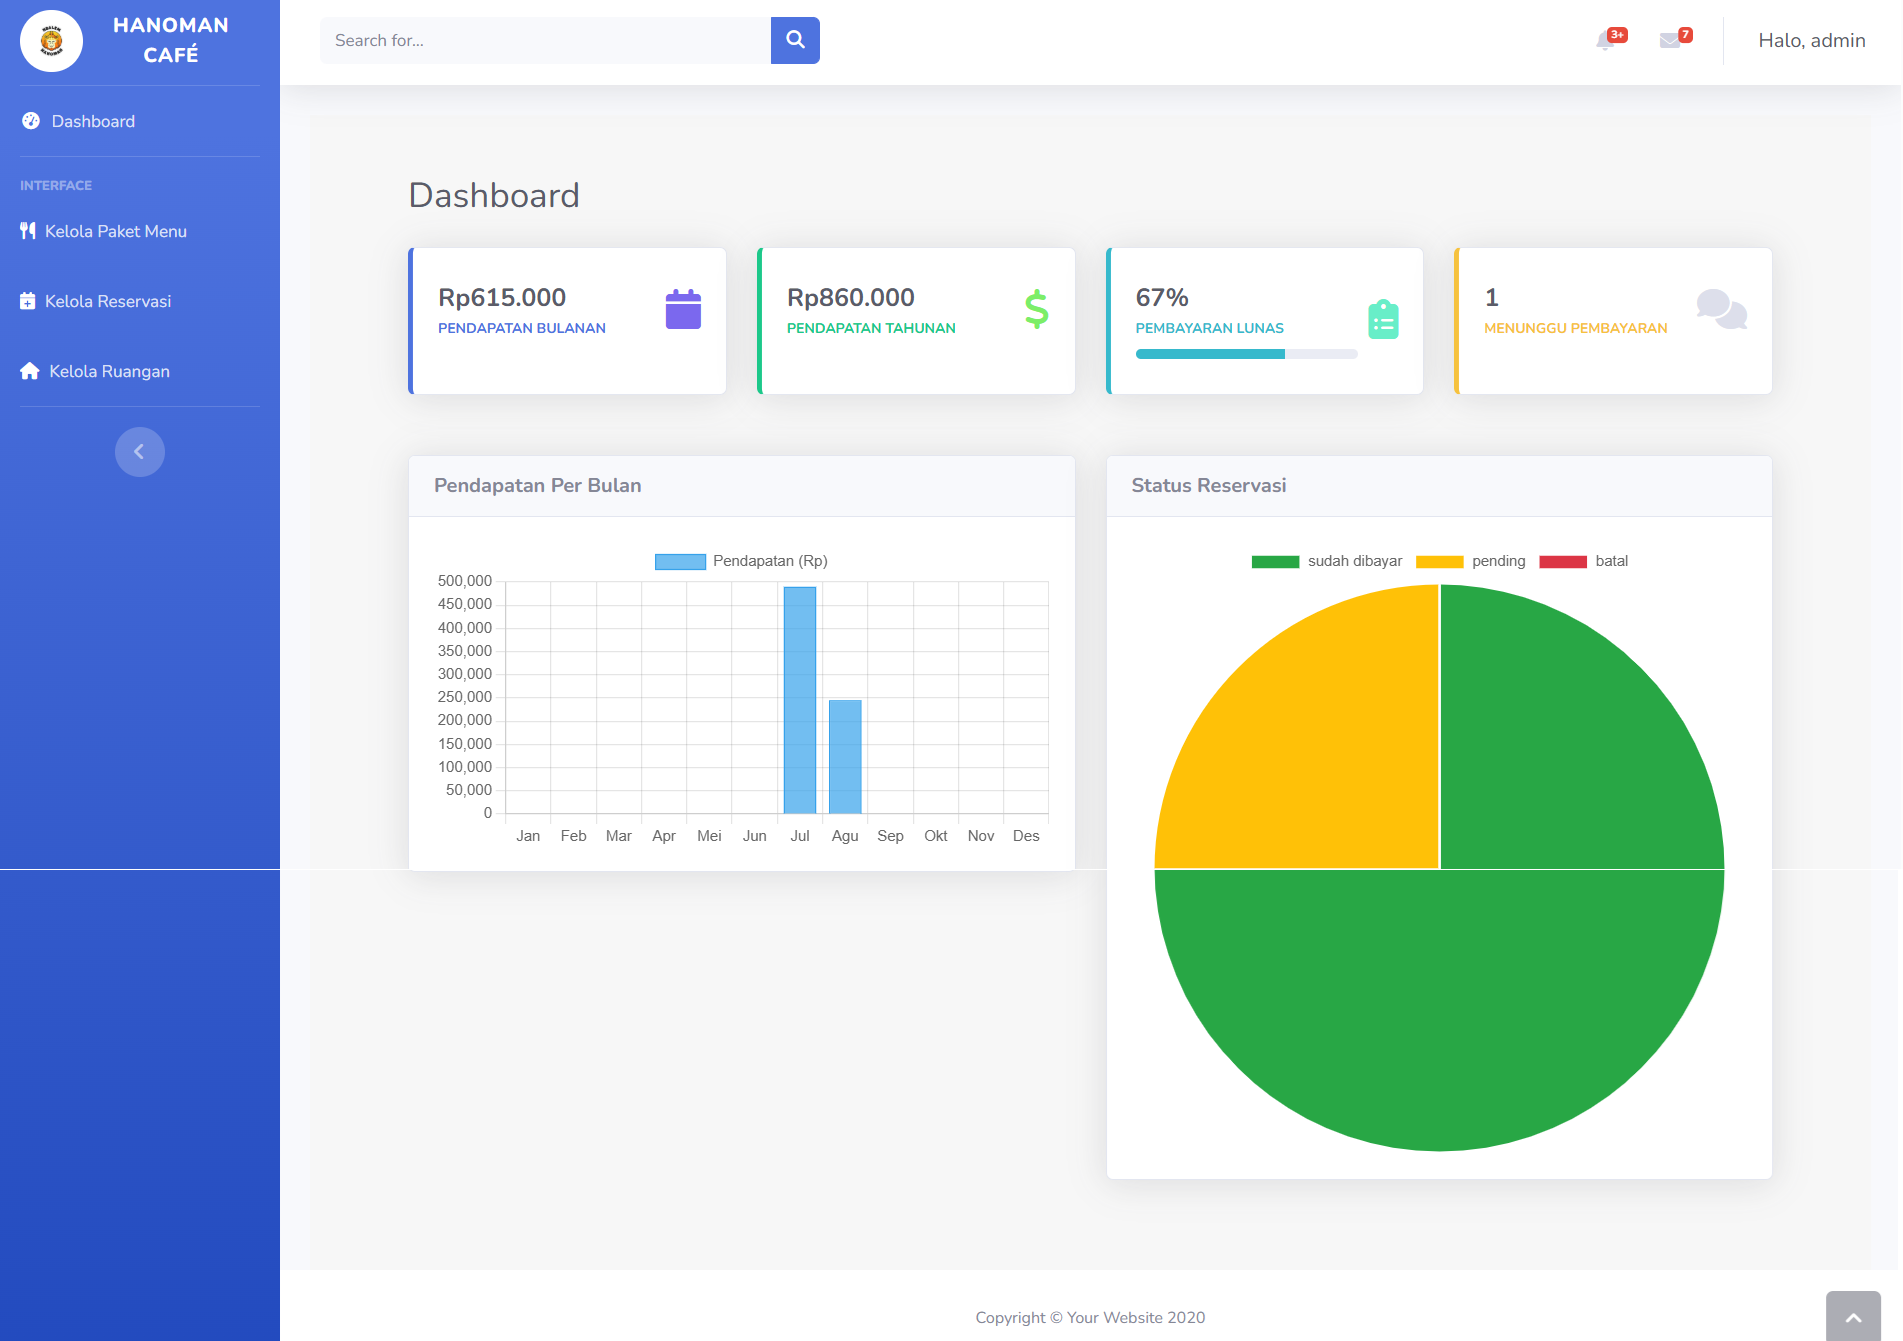This screenshot has height=1341, width=1903.
Task: Click the scroll-to-top arrow button
Action: point(1852,1317)
